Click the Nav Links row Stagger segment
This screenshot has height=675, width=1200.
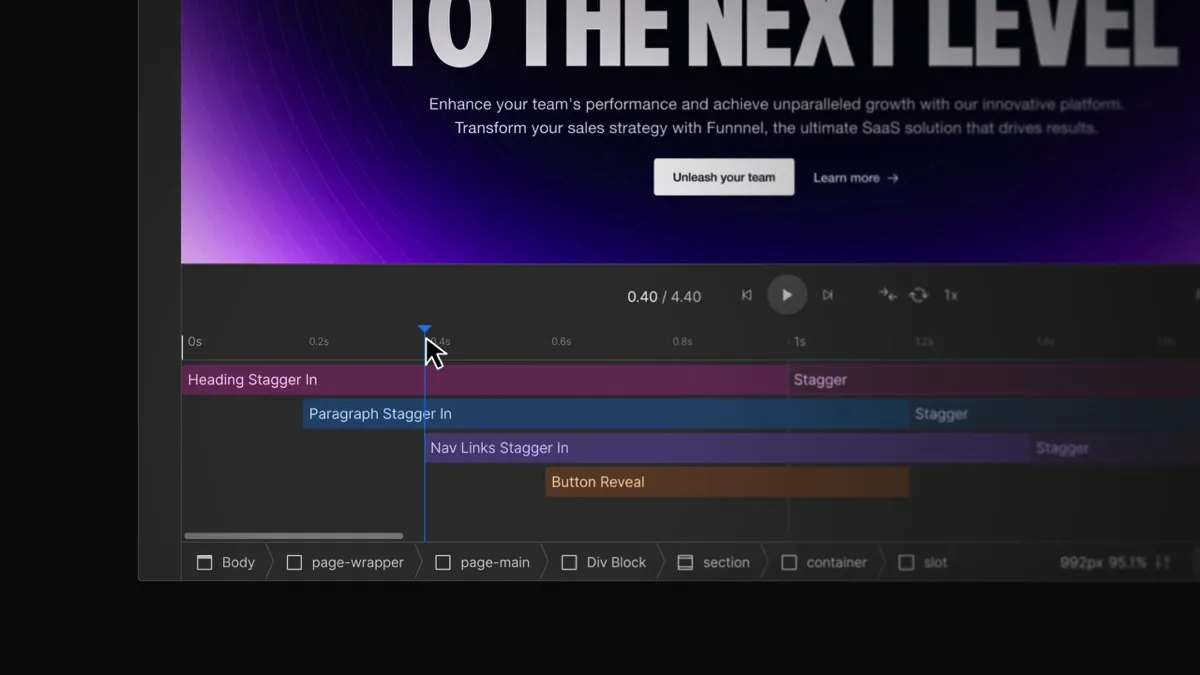click(1115, 448)
